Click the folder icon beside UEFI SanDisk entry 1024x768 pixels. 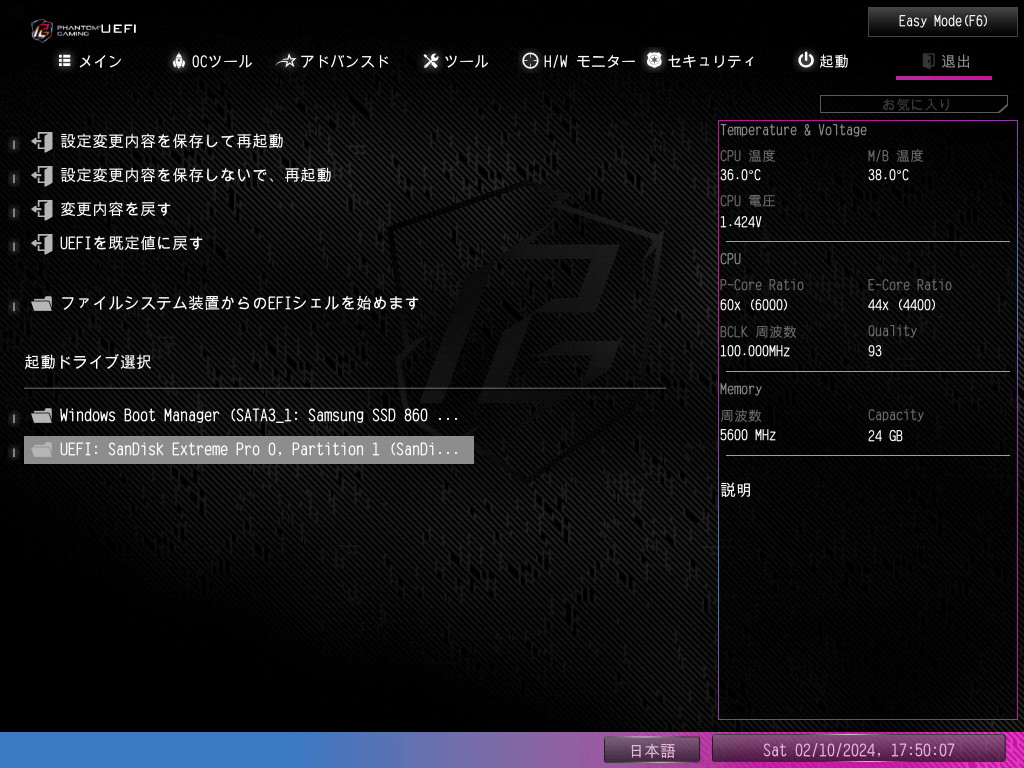42,449
